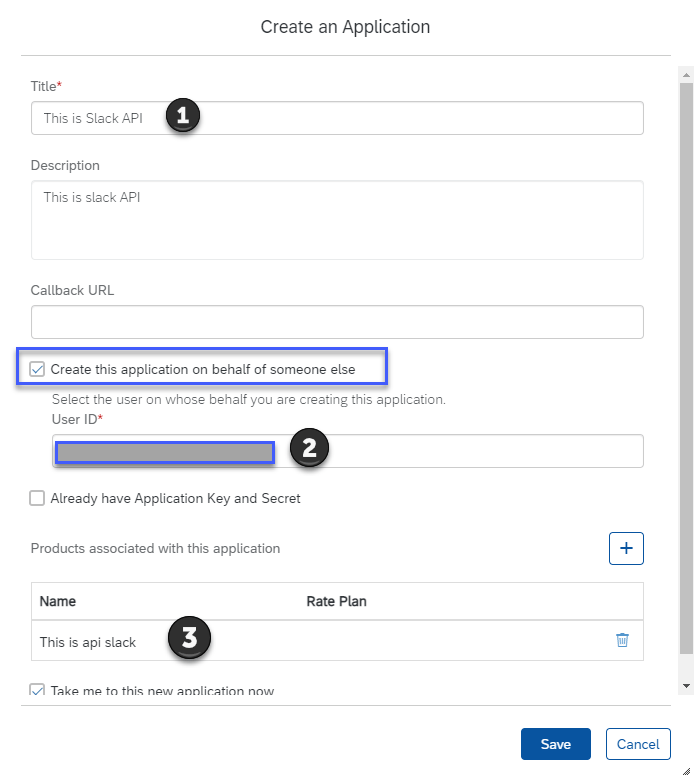The width and height of the screenshot is (694, 775).
Task: Click Cancel to dismiss the dialog
Action: pos(637,744)
